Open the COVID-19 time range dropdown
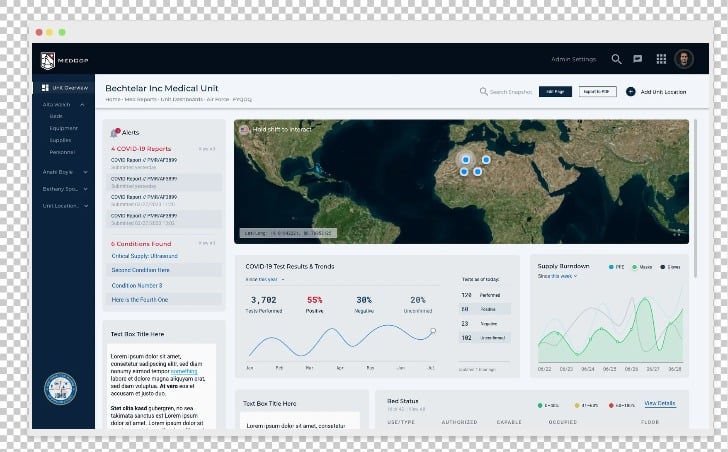The height and width of the screenshot is (452, 728). pyautogui.click(x=265, y=279)
